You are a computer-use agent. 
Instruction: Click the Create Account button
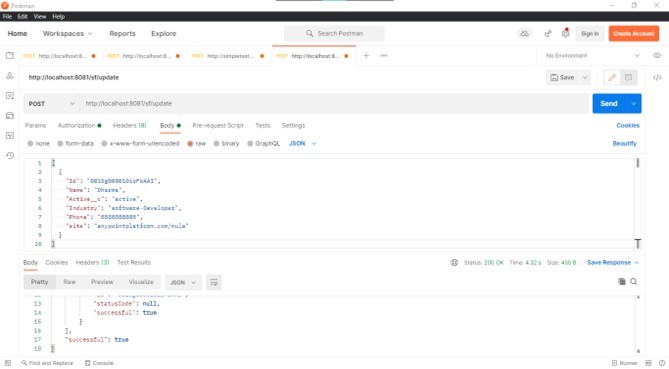634,33
